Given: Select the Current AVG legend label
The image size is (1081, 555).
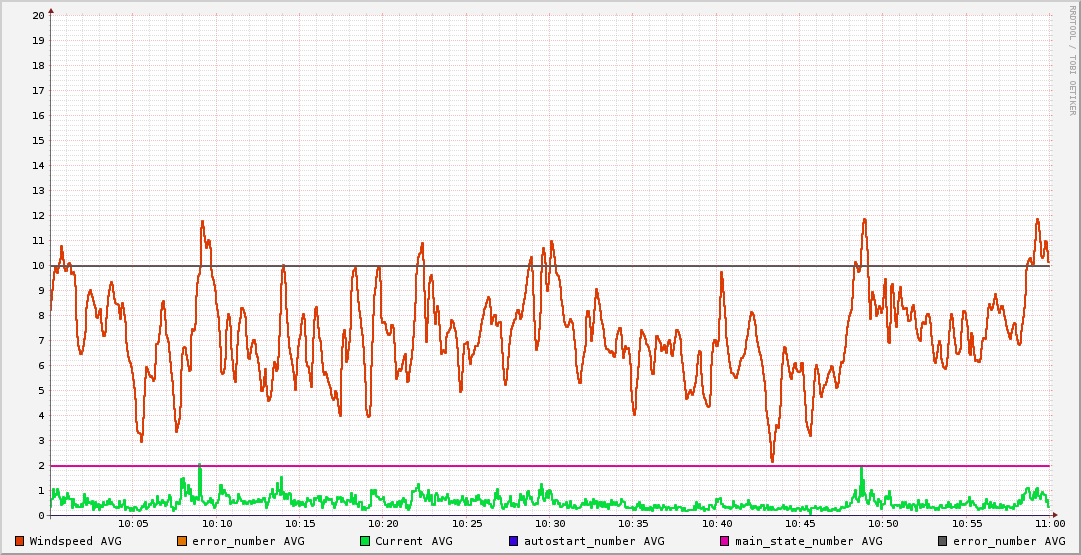Looking at the screenshot, I should 413,541.
